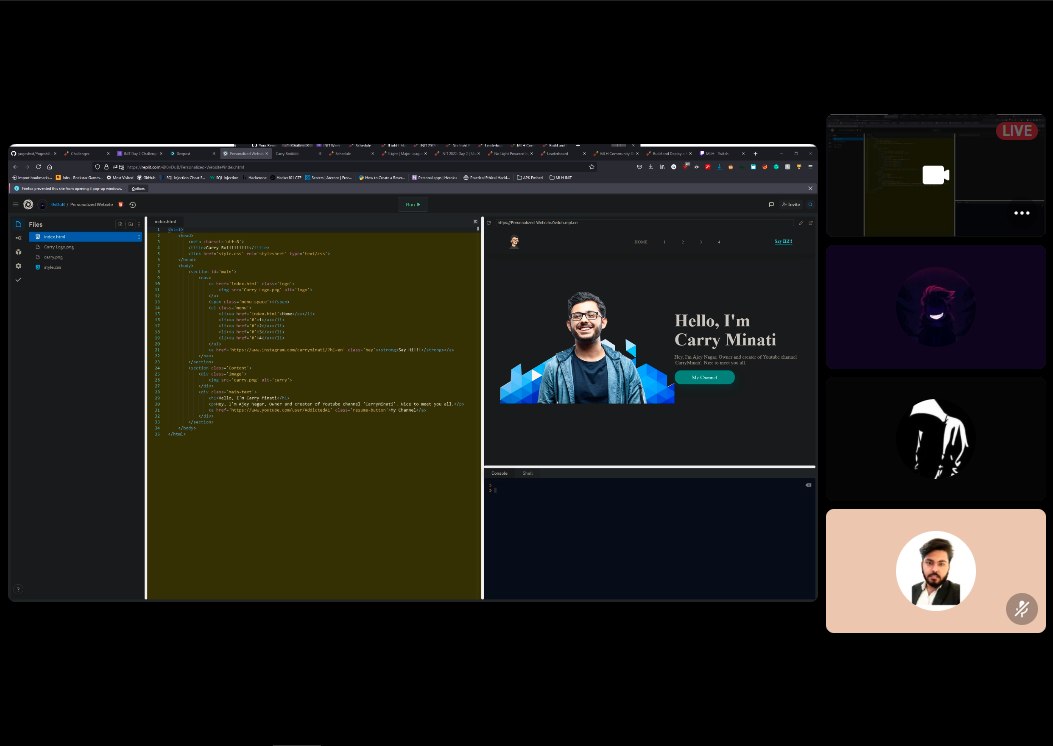1053x746 pixels.
Task: Open the Version control sidebar icon
Action: [x=18, y=238]
